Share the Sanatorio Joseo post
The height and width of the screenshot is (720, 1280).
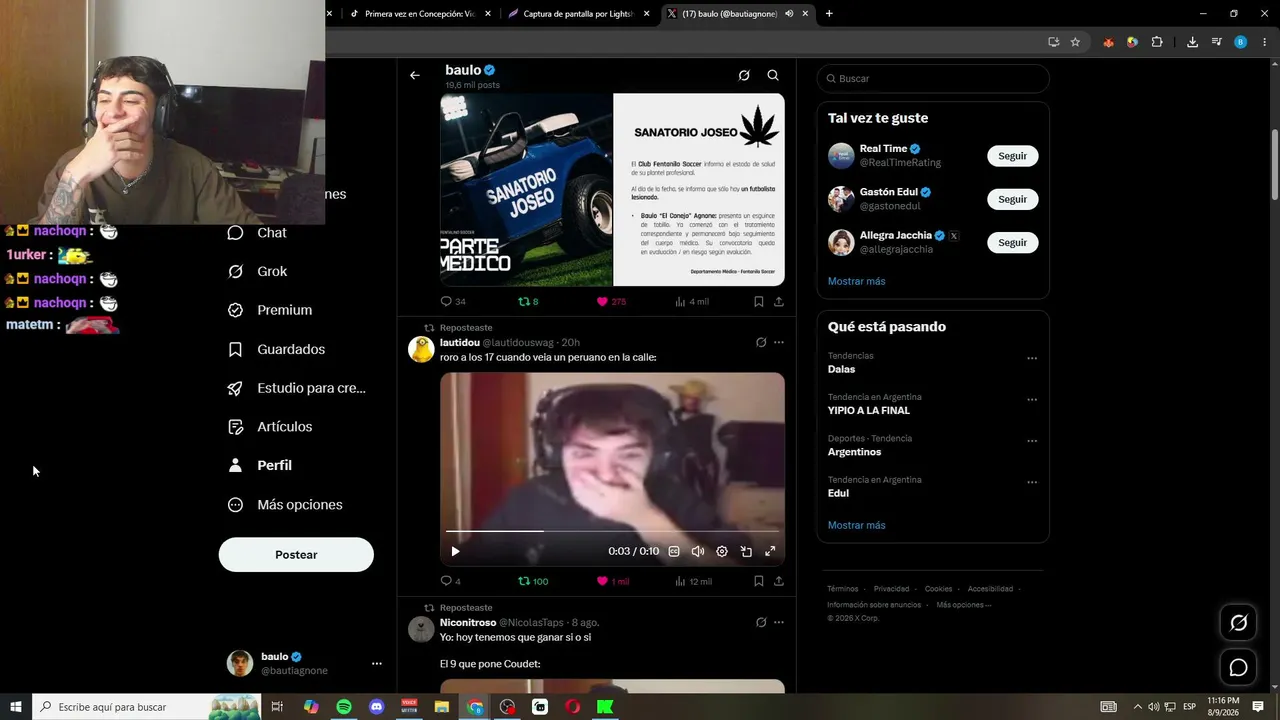pos(778,301)
